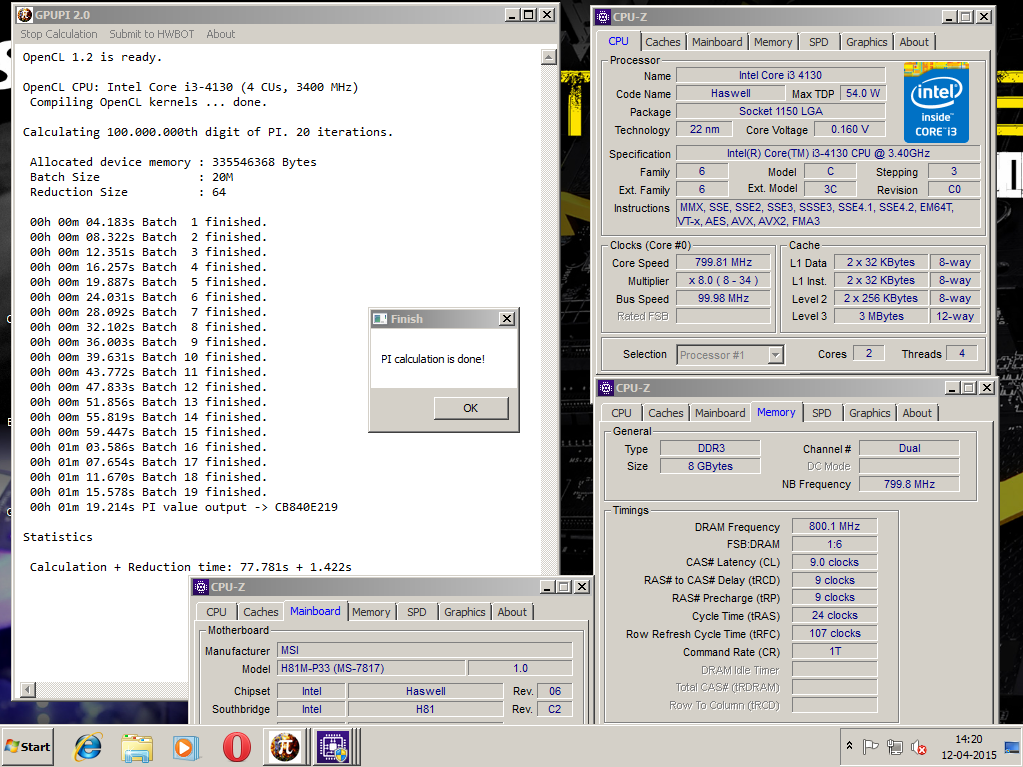Select Caches tab in Memory CPU-Z window

click(665, 413)
